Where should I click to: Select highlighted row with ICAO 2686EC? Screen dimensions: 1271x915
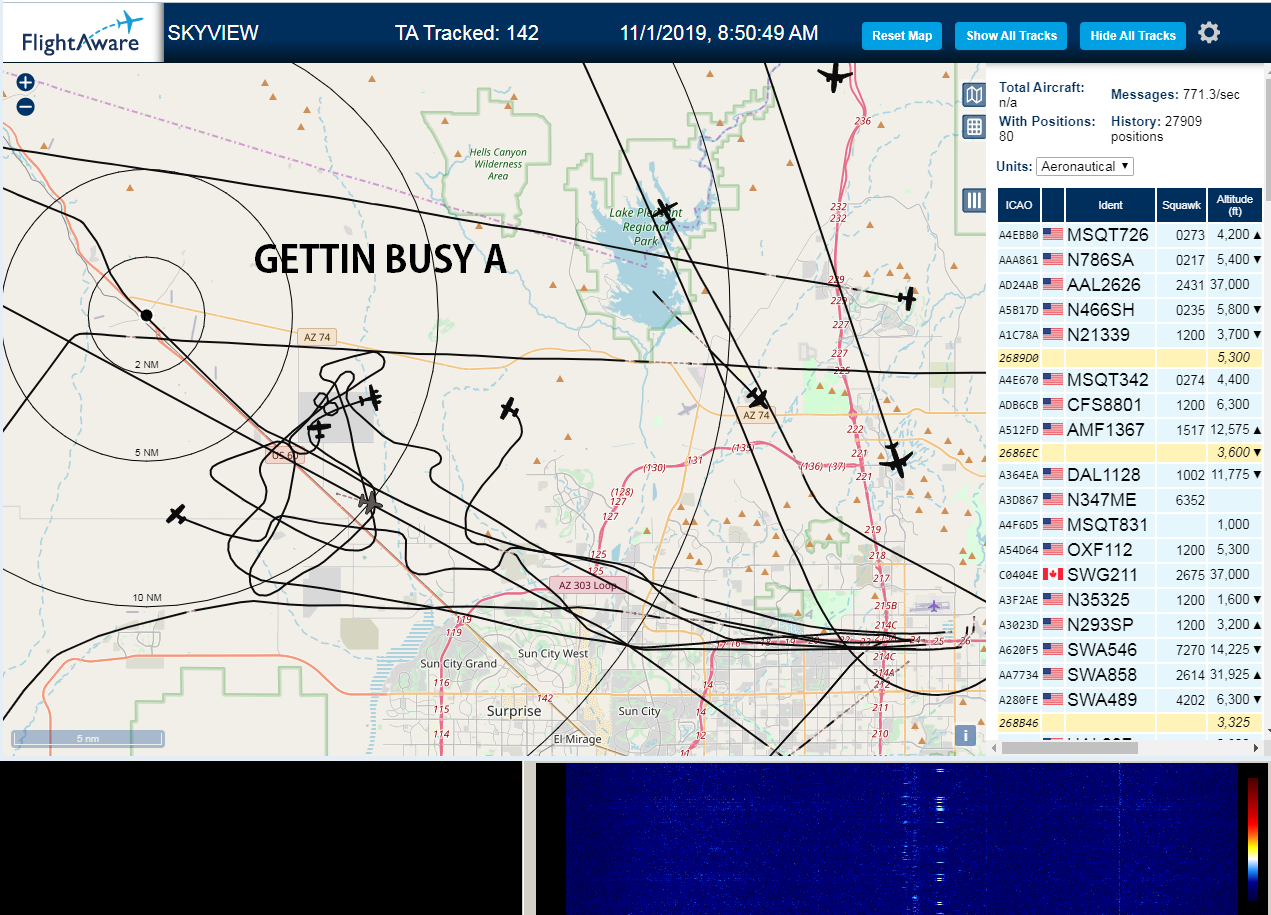tap(1130, 452)
